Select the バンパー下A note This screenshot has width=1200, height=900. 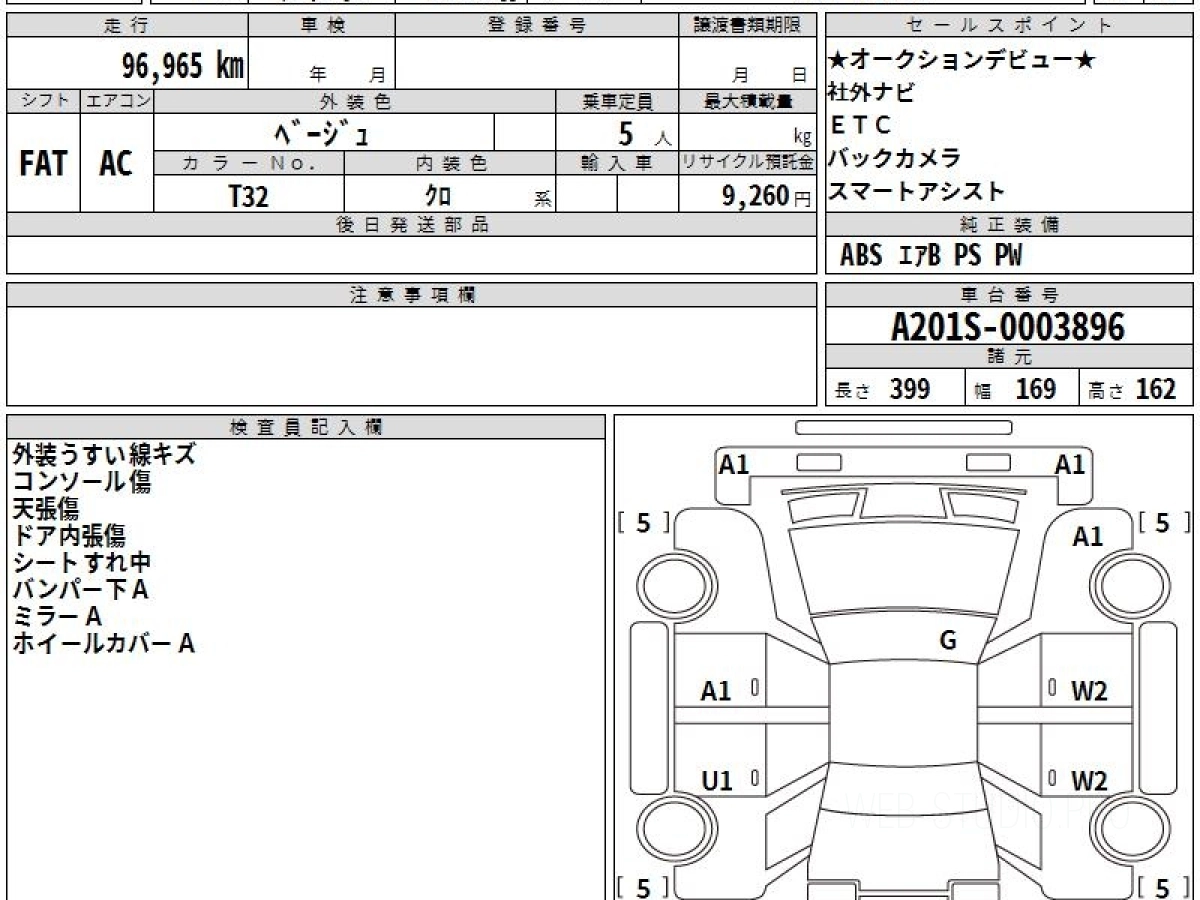point(81,590)
